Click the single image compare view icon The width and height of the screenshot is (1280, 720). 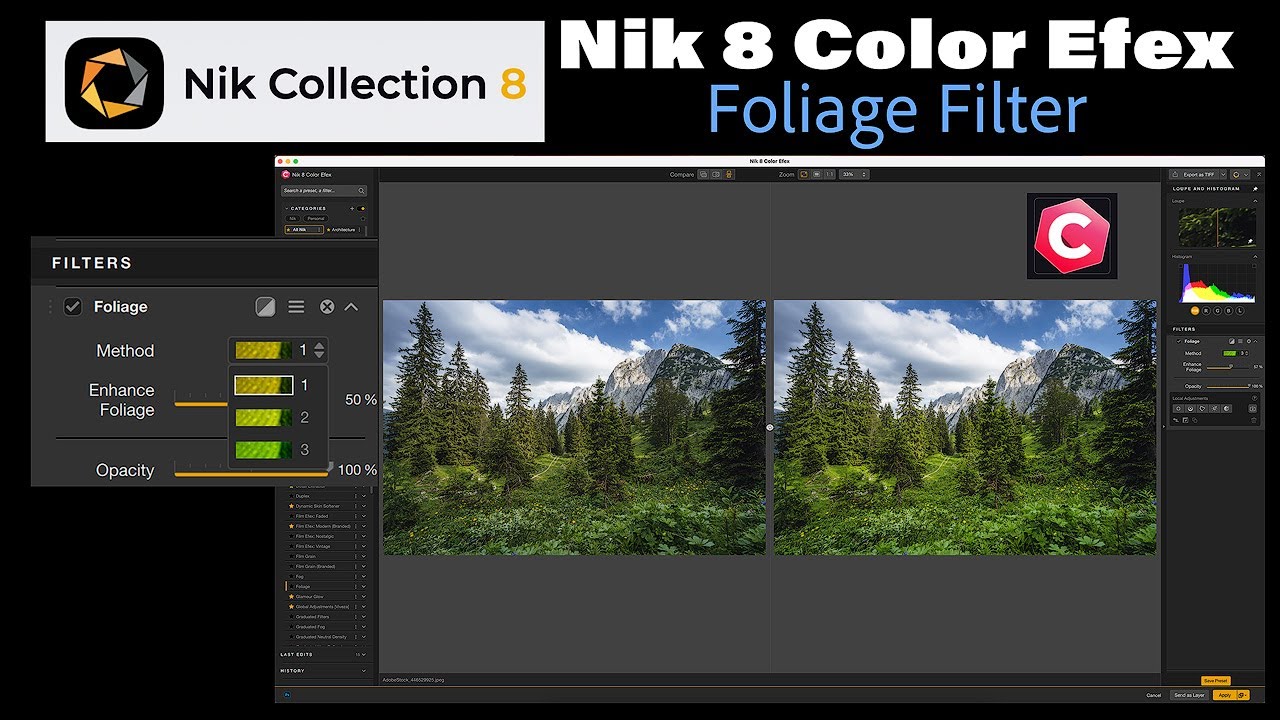click(x=703, y=174)
